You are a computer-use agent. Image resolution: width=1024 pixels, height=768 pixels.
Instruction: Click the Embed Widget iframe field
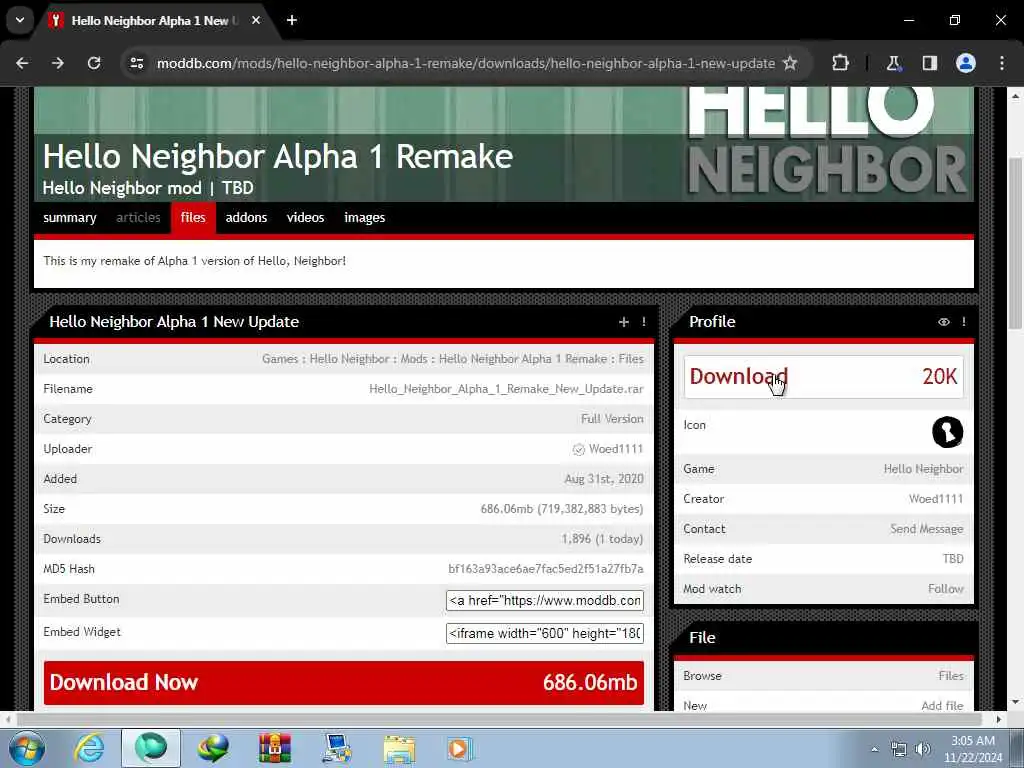tap(545, 633)
